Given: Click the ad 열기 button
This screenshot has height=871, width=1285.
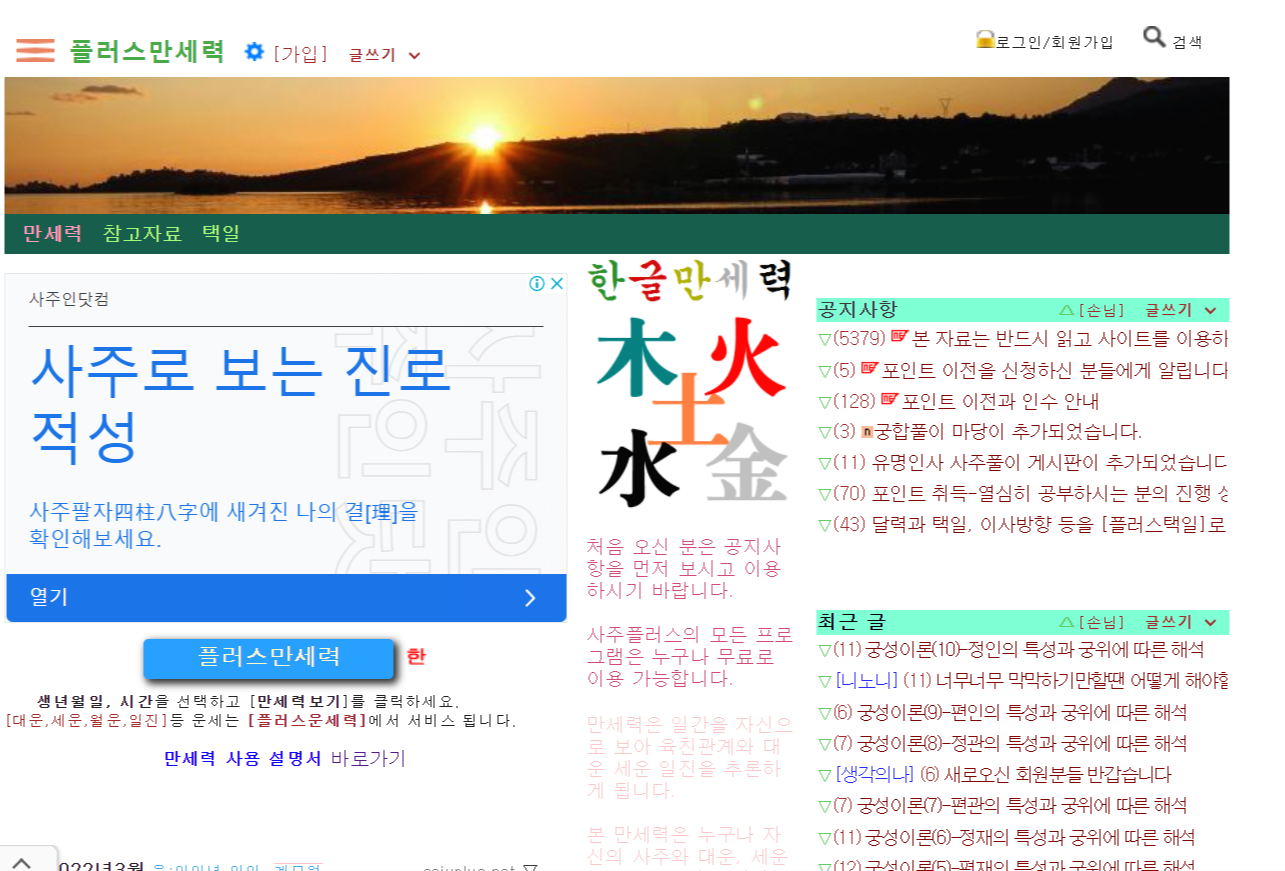Looking at the screenshot, I should [286, 597].
